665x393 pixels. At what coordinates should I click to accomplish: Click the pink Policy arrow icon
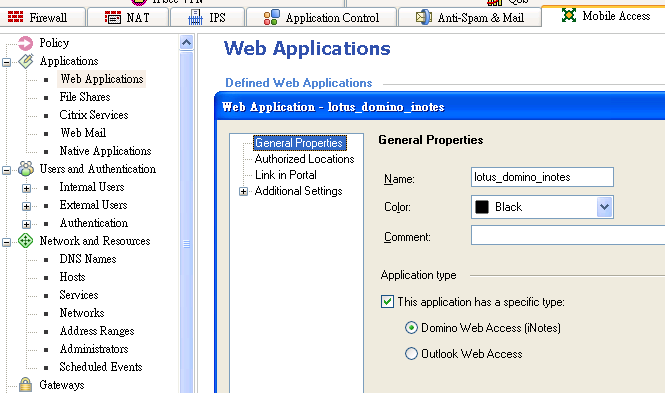coord(25,43)
